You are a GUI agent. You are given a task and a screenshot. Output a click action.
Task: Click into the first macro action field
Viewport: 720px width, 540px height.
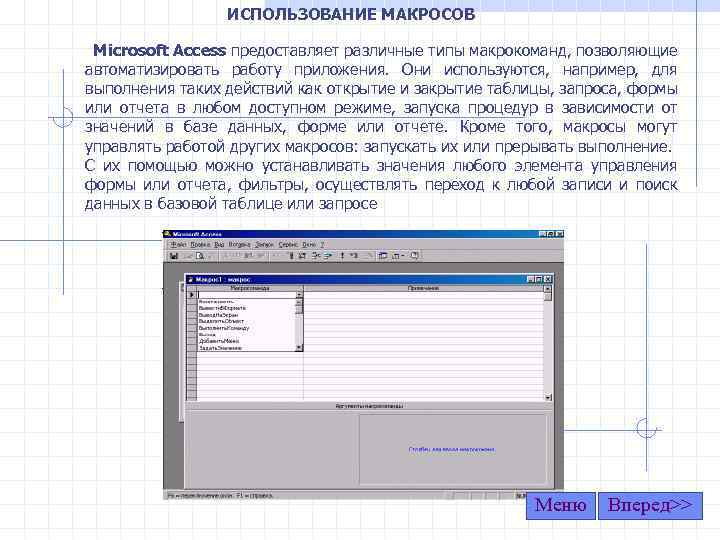pos(247,295)
